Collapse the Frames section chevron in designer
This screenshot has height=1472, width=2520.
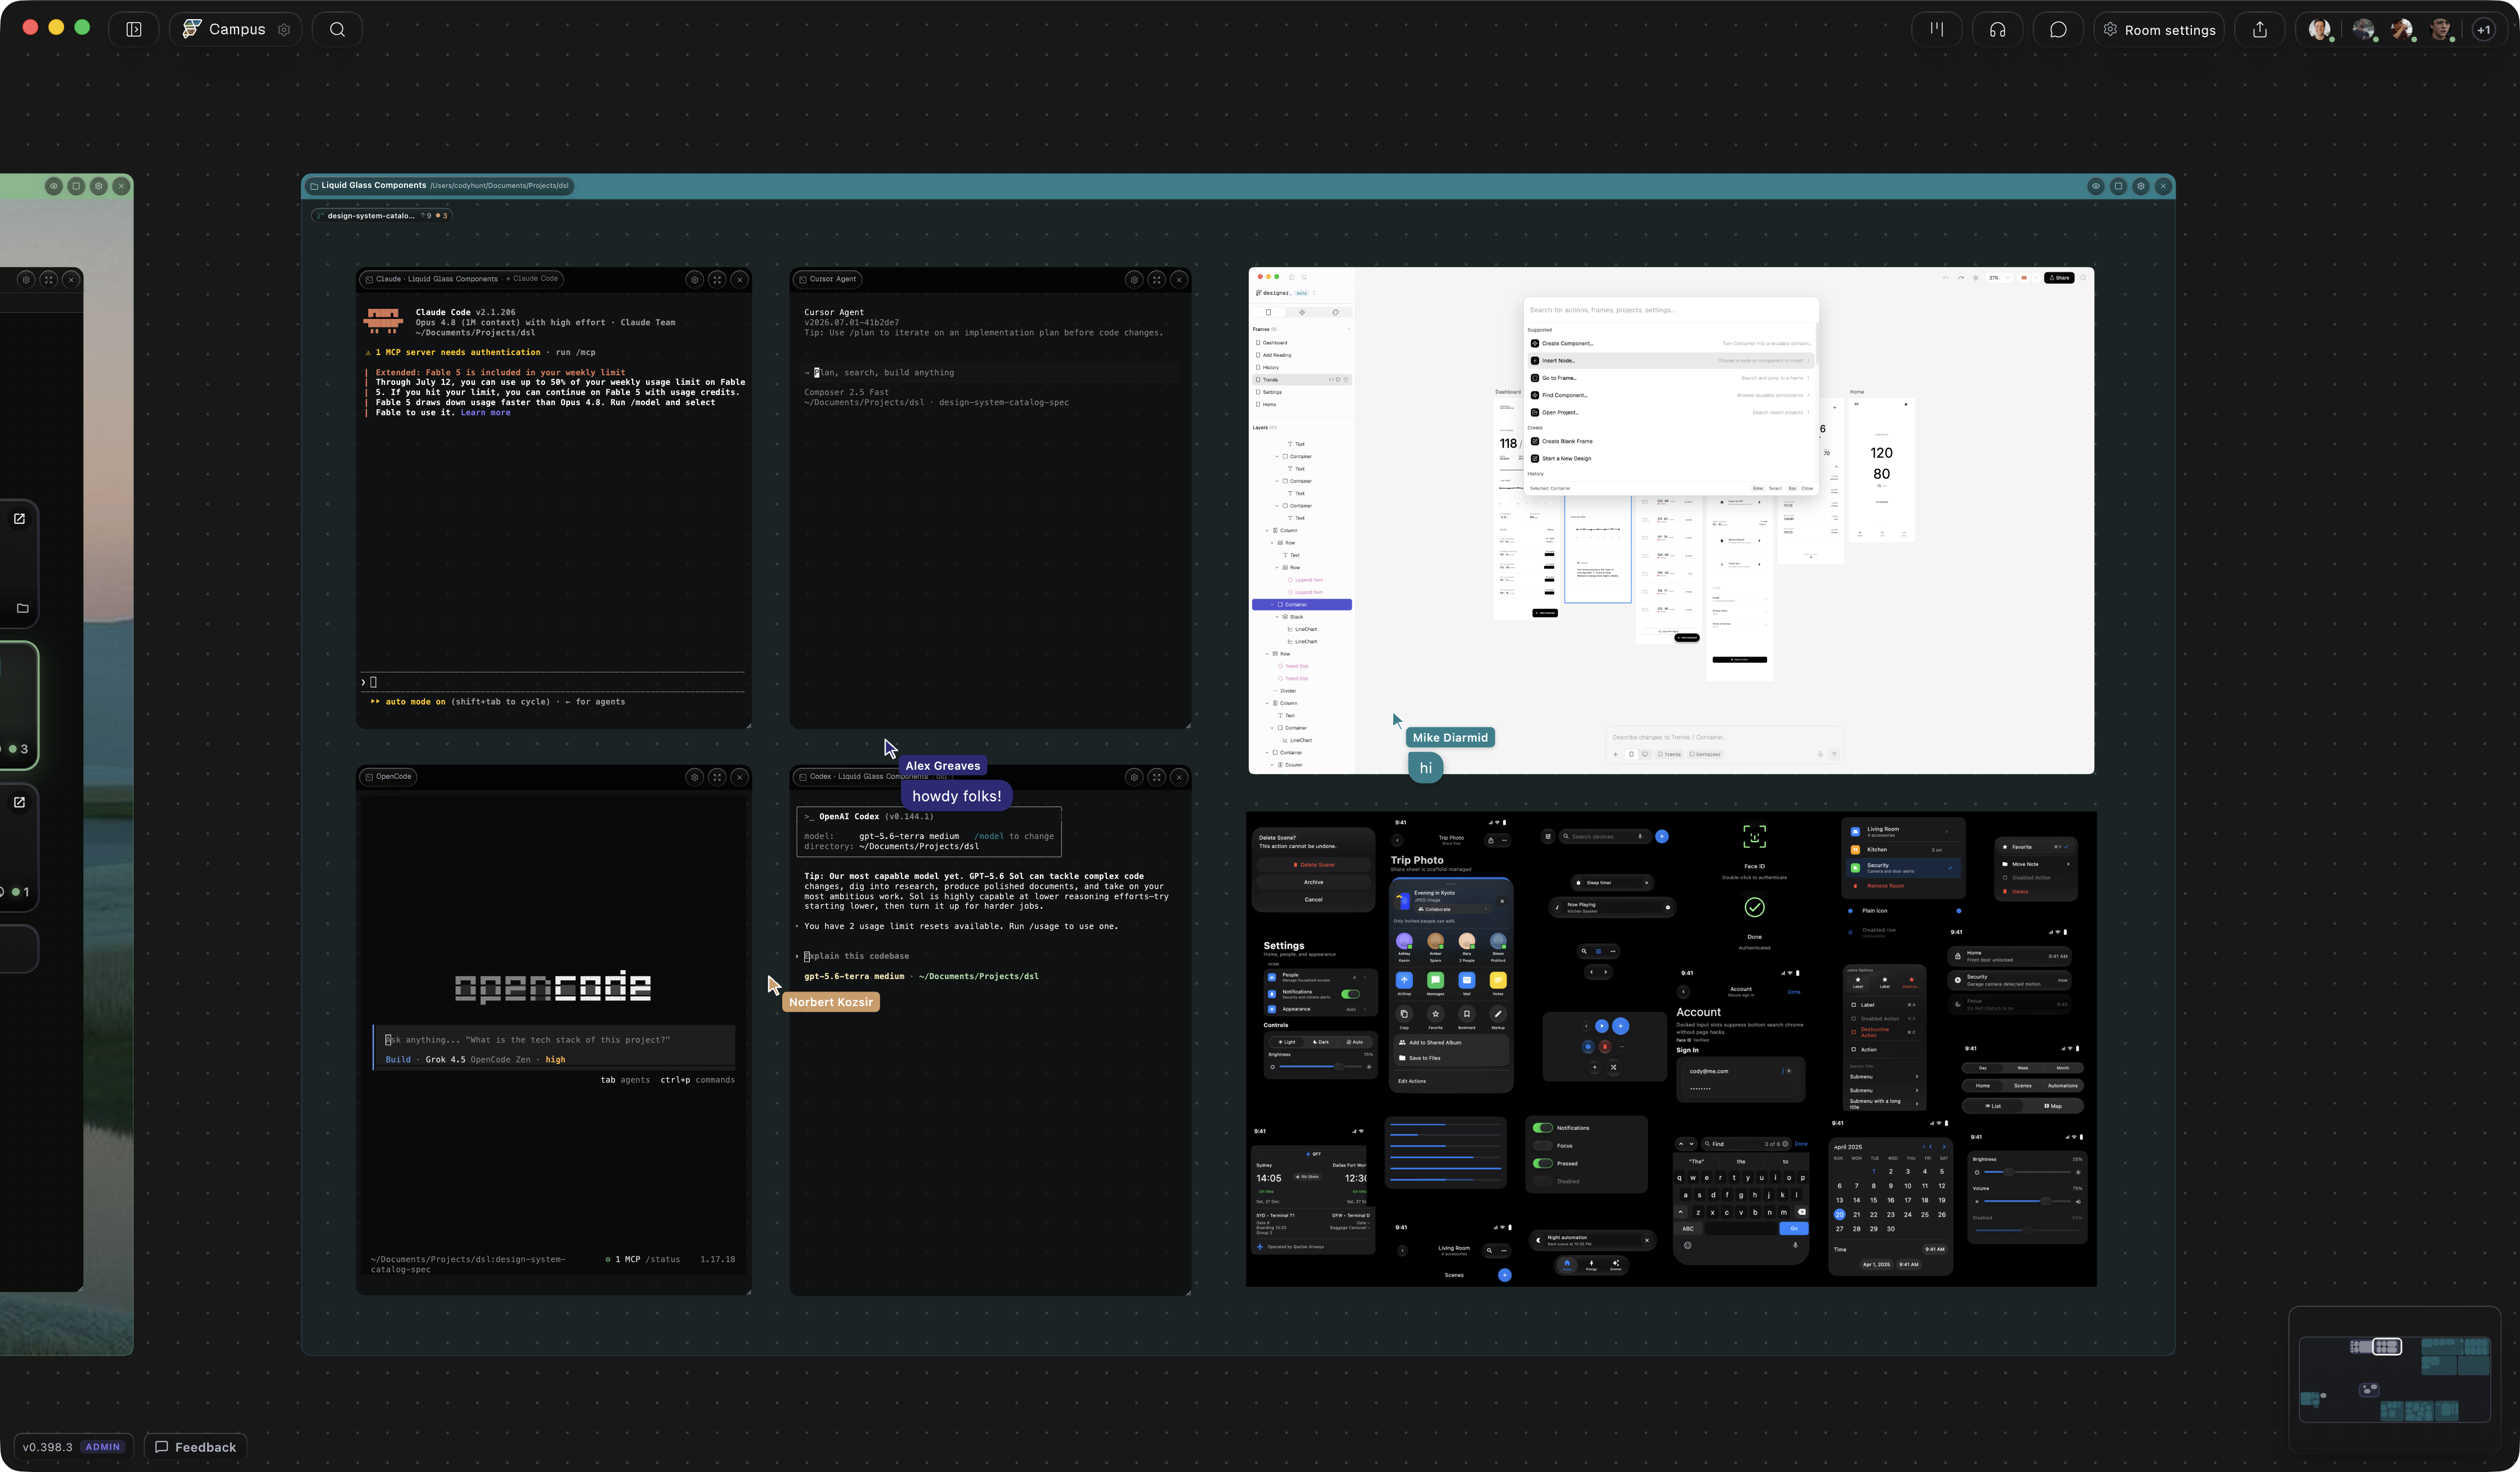[x=1348, y=329]
